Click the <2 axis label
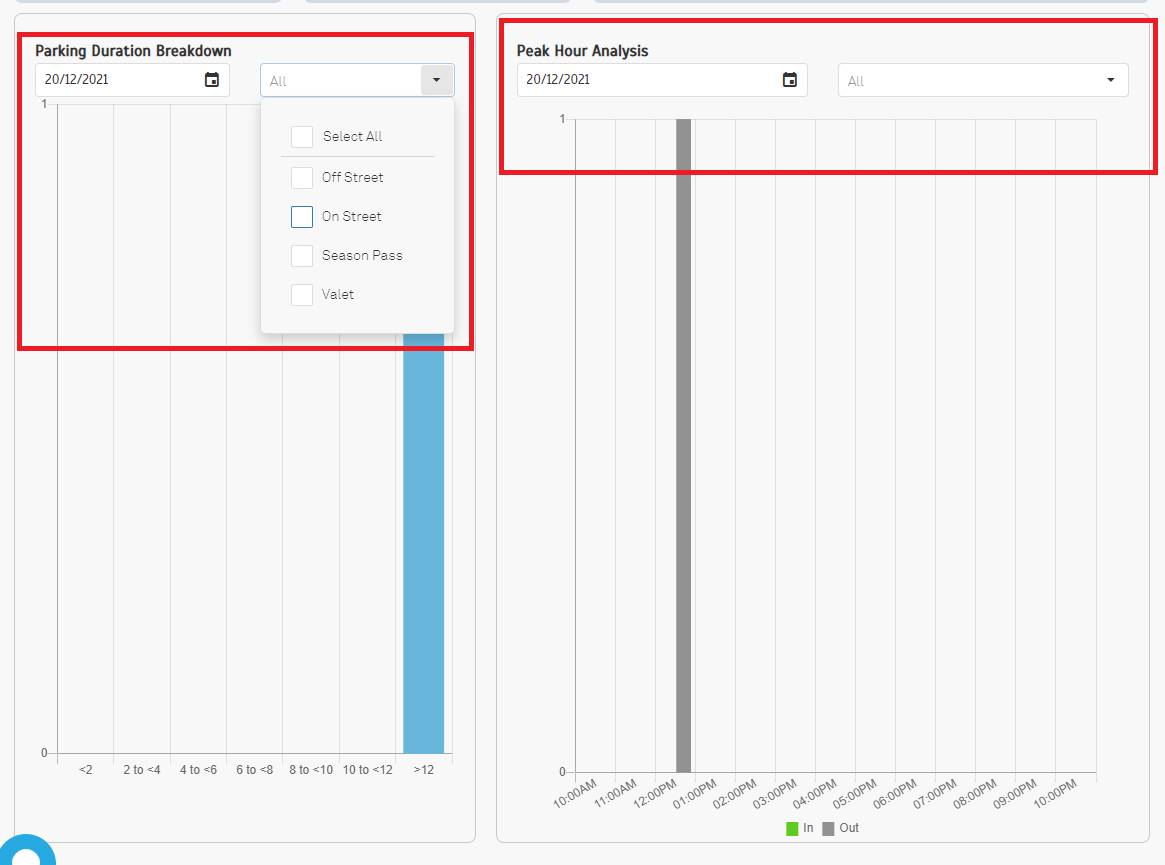This screenshot has width=1165, height=865. pyautogui.click(x=85, y=770)
